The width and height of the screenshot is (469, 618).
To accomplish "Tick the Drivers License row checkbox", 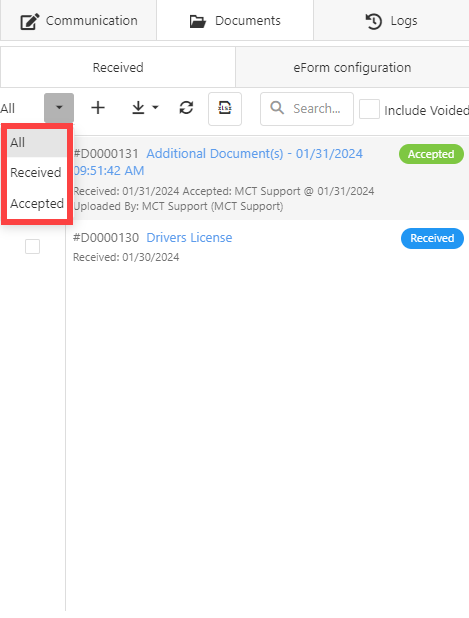I will pyautogui.click(x=32, y=247).
